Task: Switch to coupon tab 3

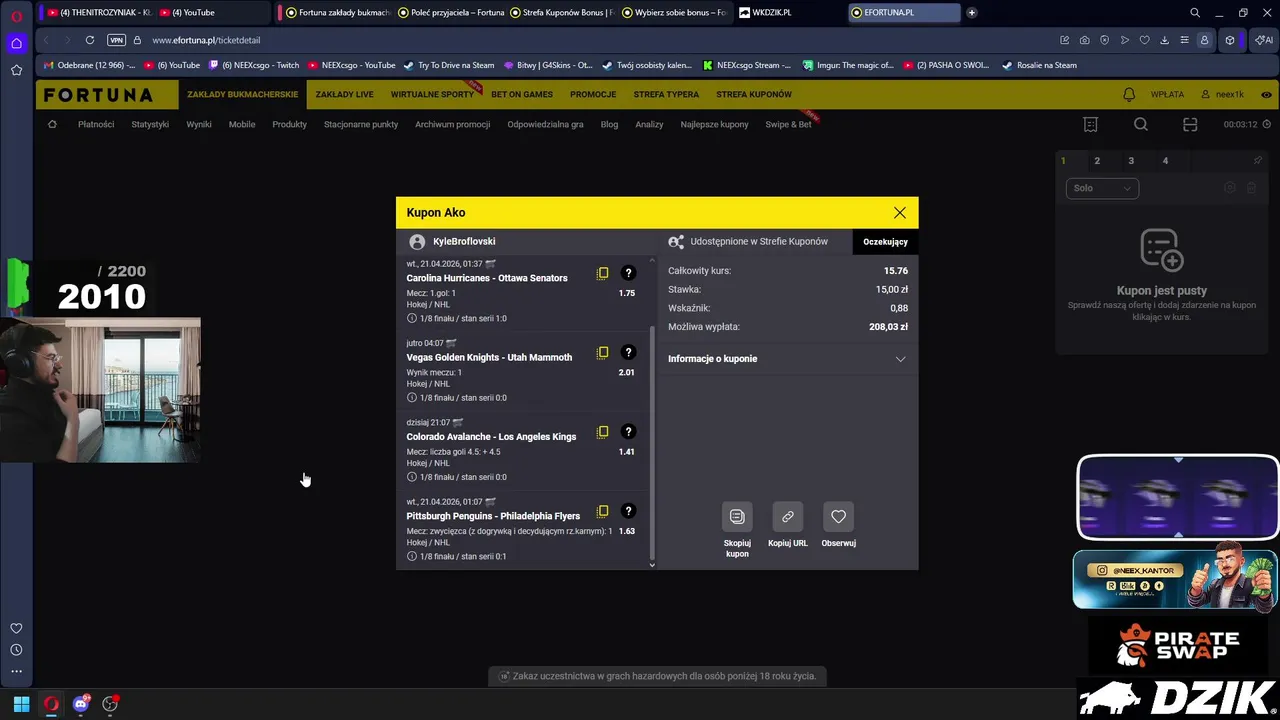Action: click(1131, 161)
